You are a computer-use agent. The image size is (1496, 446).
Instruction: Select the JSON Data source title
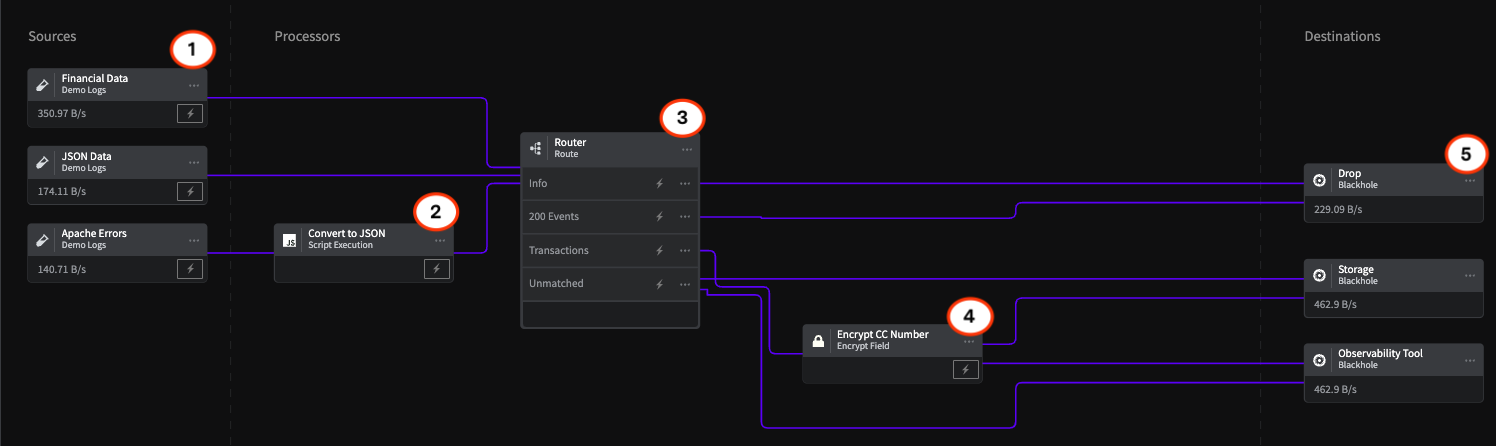pos(87,156)
